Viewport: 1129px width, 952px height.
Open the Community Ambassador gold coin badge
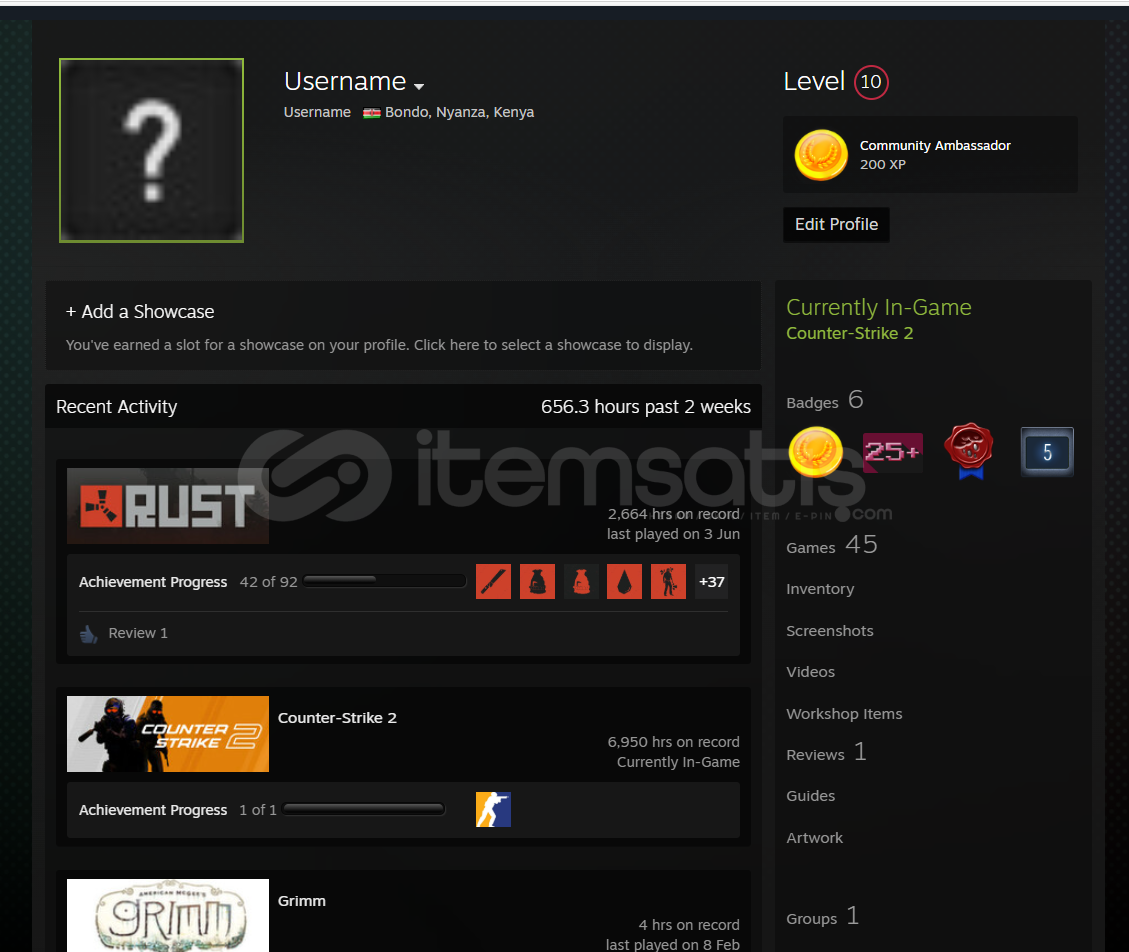point(821,155)
